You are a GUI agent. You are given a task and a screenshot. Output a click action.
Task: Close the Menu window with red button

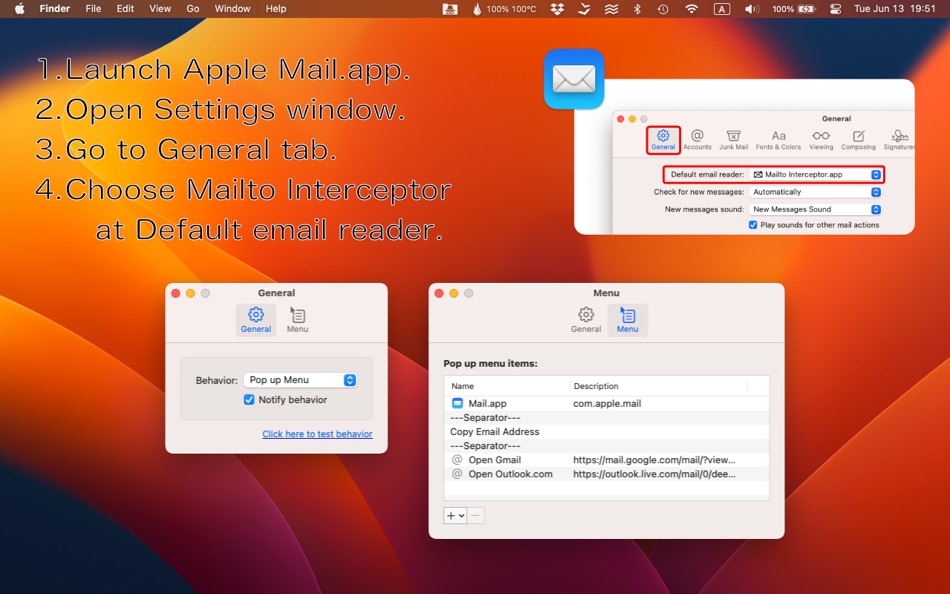(439, 293)
